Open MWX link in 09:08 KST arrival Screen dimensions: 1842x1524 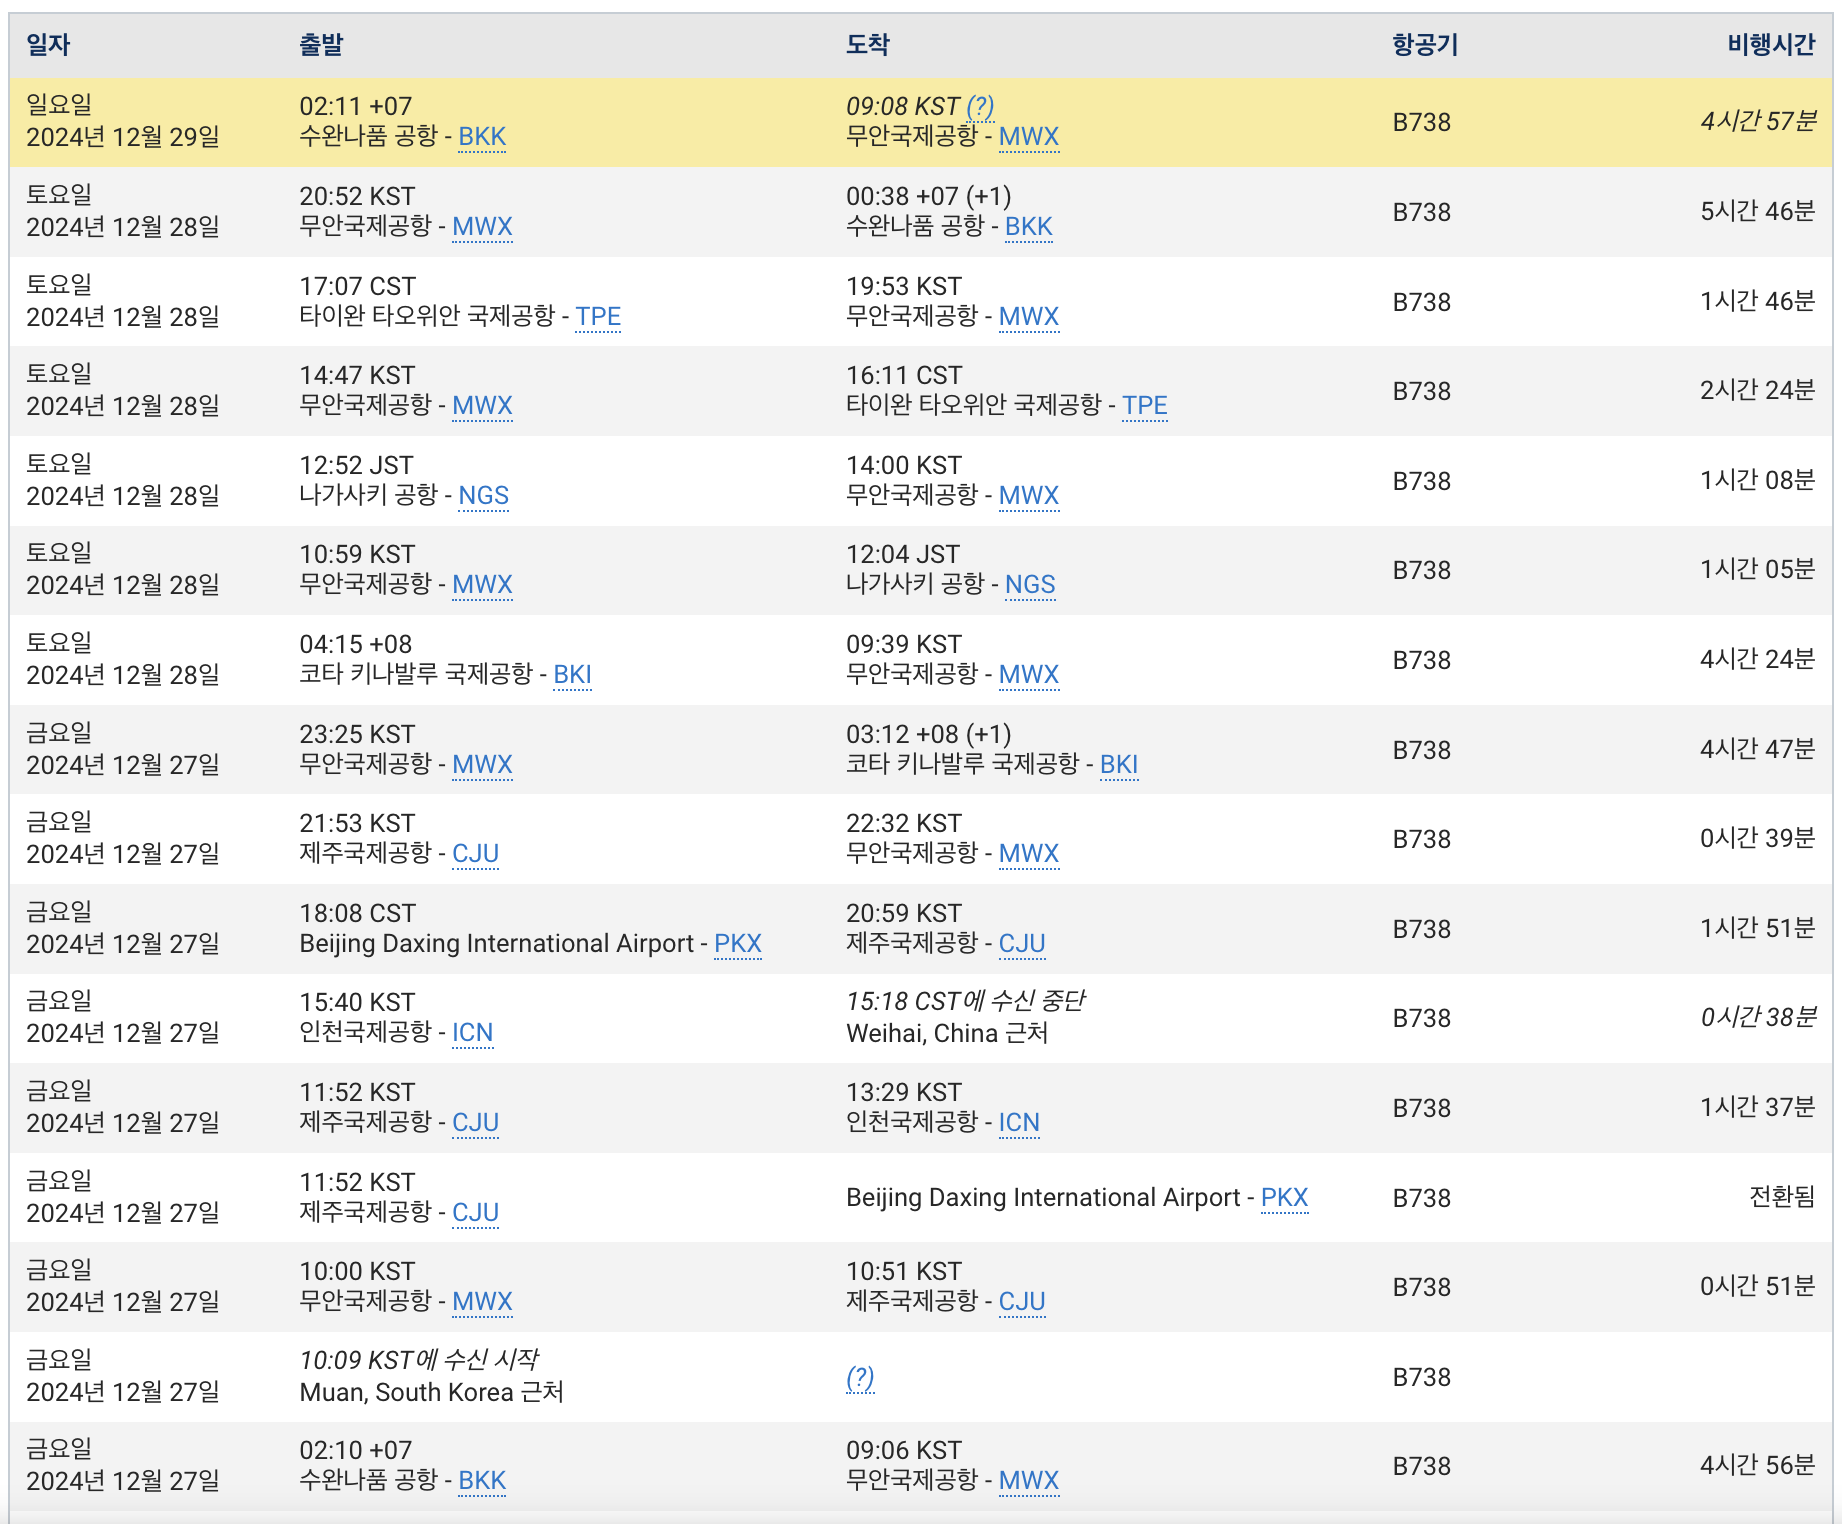[x=1029, y=137]
